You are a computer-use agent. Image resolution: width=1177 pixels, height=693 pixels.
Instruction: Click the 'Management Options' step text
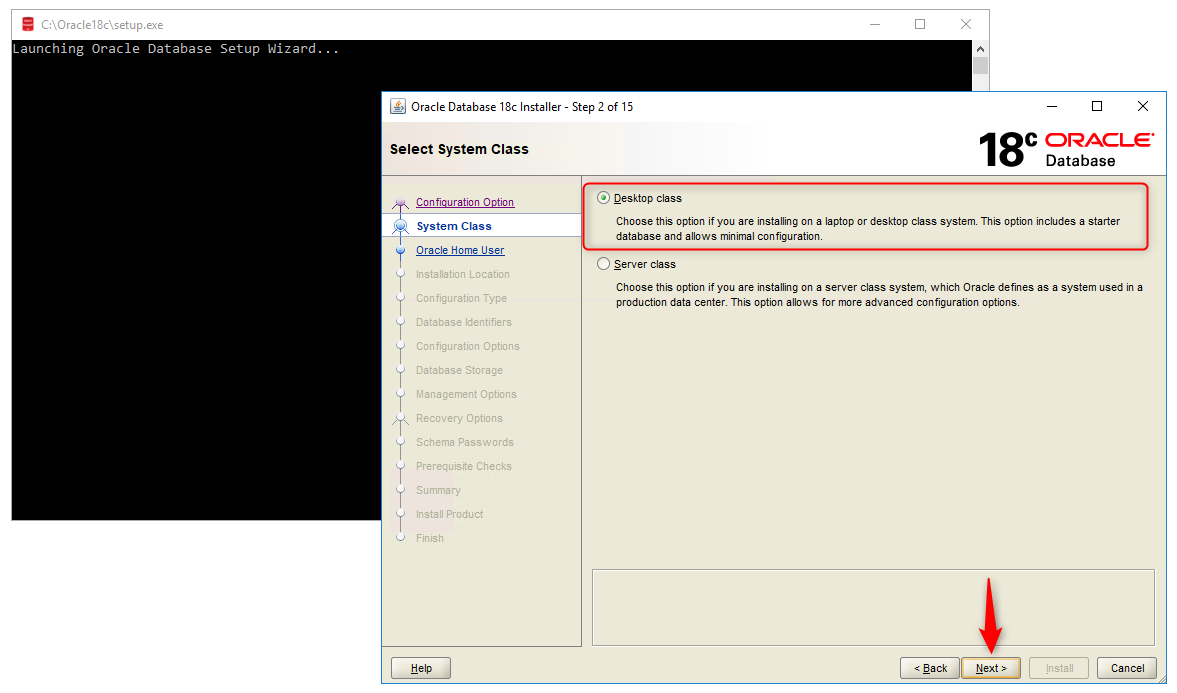pos(466,394)
